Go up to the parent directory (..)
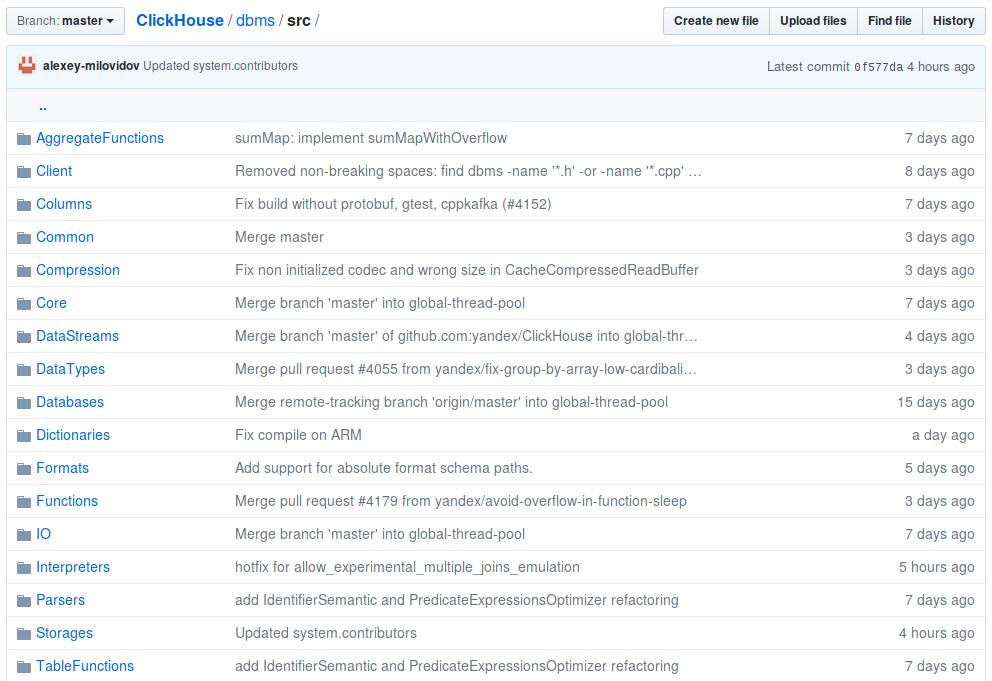992x681 pixels. pyautogui.click(x=43, y=106)
